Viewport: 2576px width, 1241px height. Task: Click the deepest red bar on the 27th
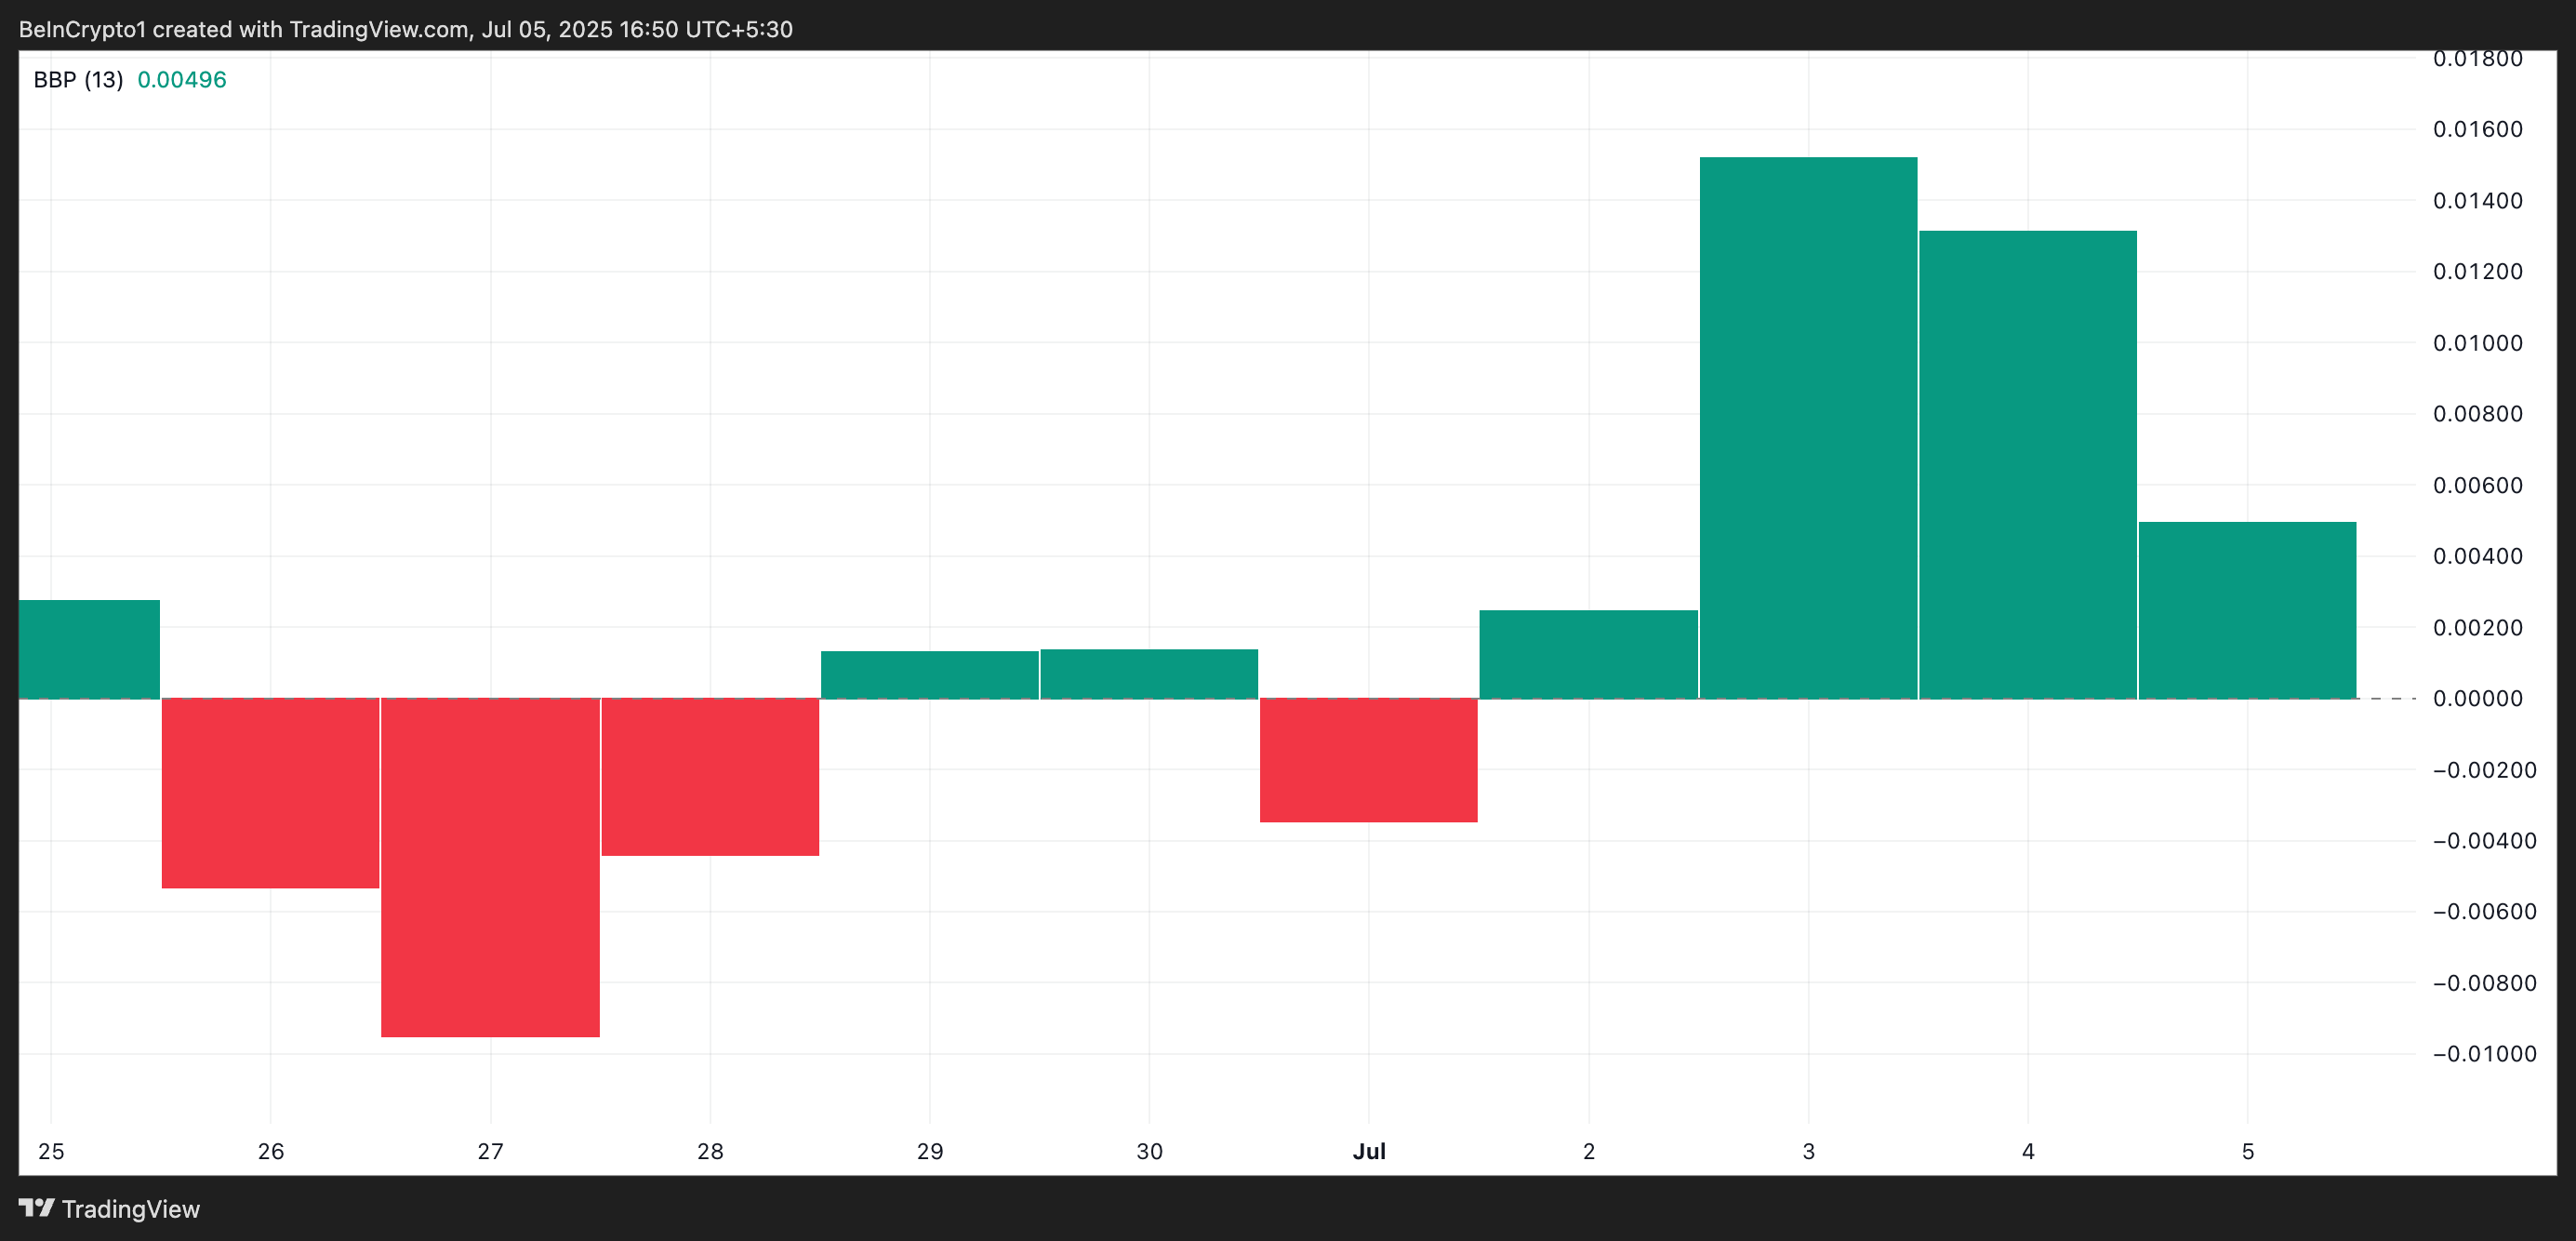(x=490, y=867)
